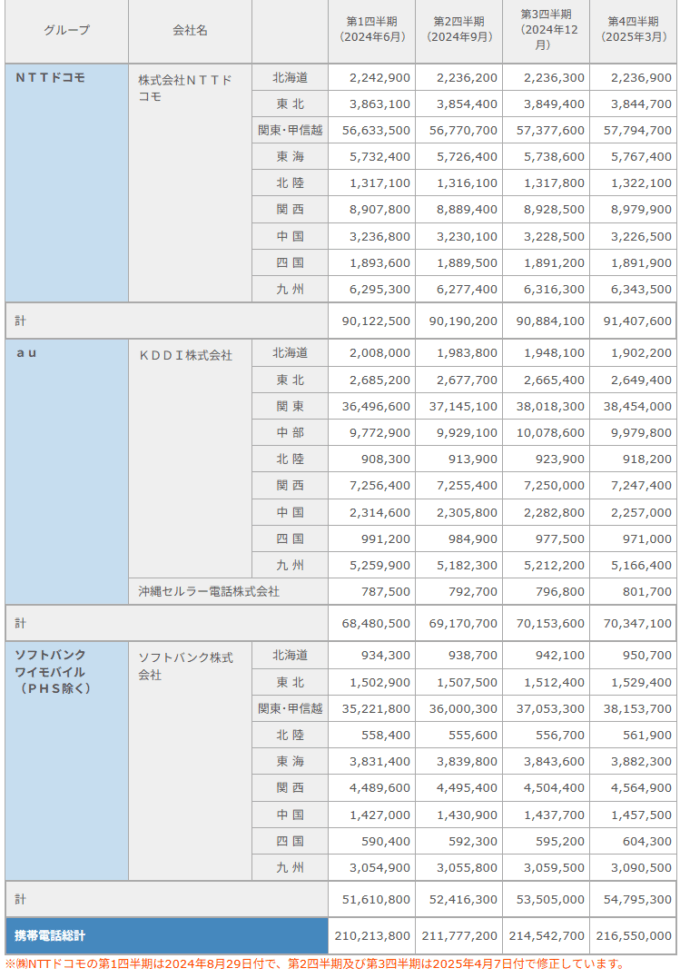The width and height of the screenshot is (680, 978).
Task: Select the NTTドコモ group cell
Action: (x=67, y=183)
